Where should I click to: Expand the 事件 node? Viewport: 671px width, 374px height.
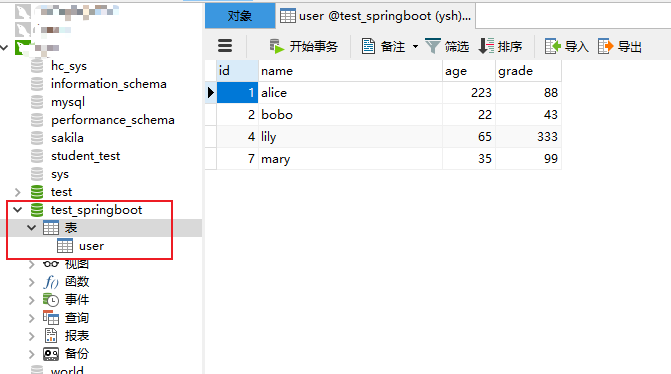[31, 300]
